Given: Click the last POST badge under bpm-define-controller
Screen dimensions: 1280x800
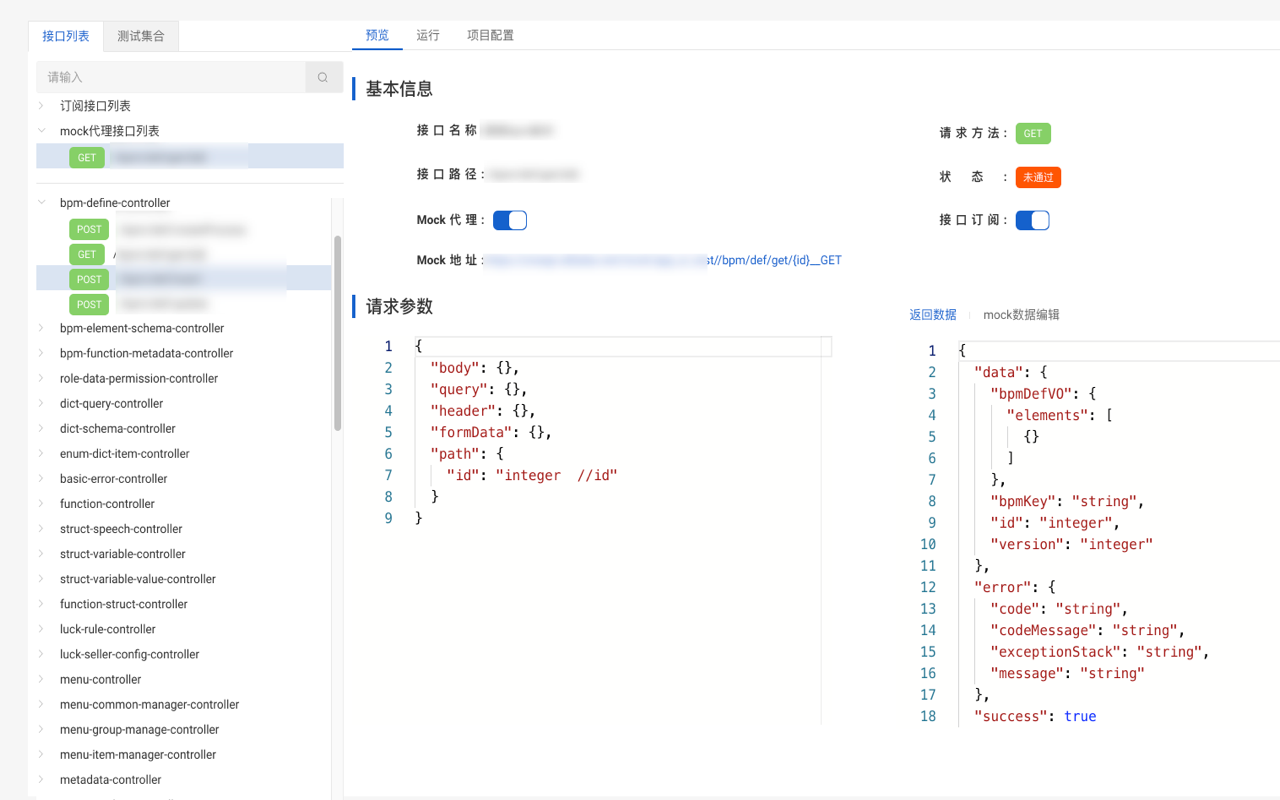Looking at the screenshot, I should click(88, 304).
